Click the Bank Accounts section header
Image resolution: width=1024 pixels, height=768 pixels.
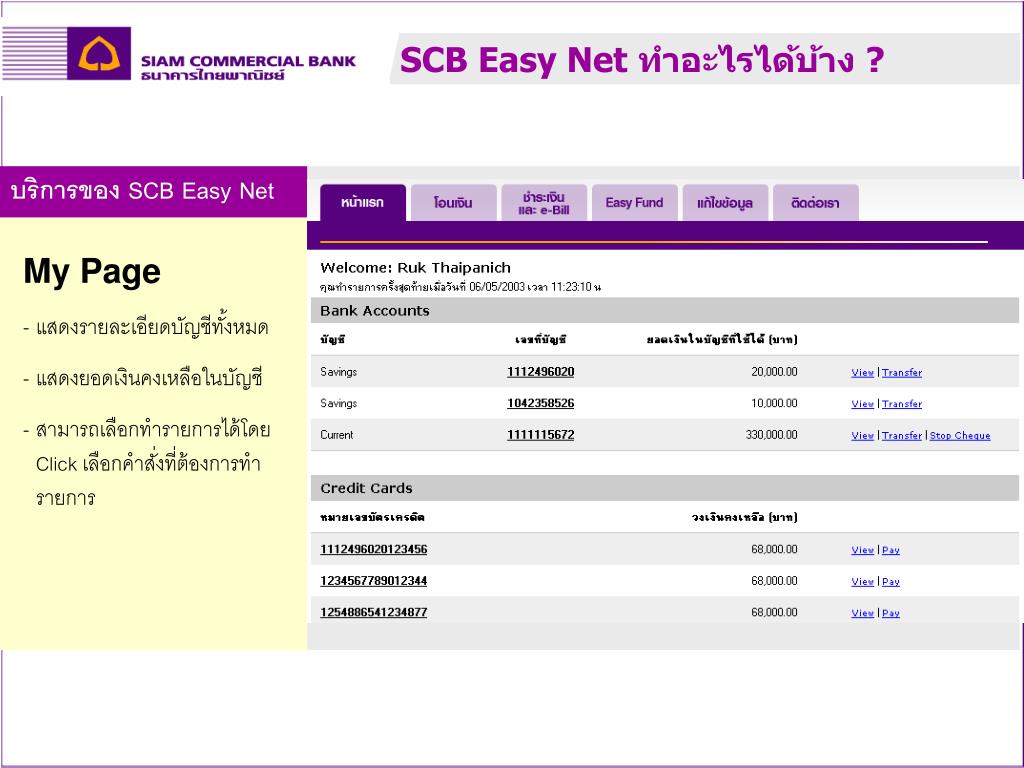665,311
